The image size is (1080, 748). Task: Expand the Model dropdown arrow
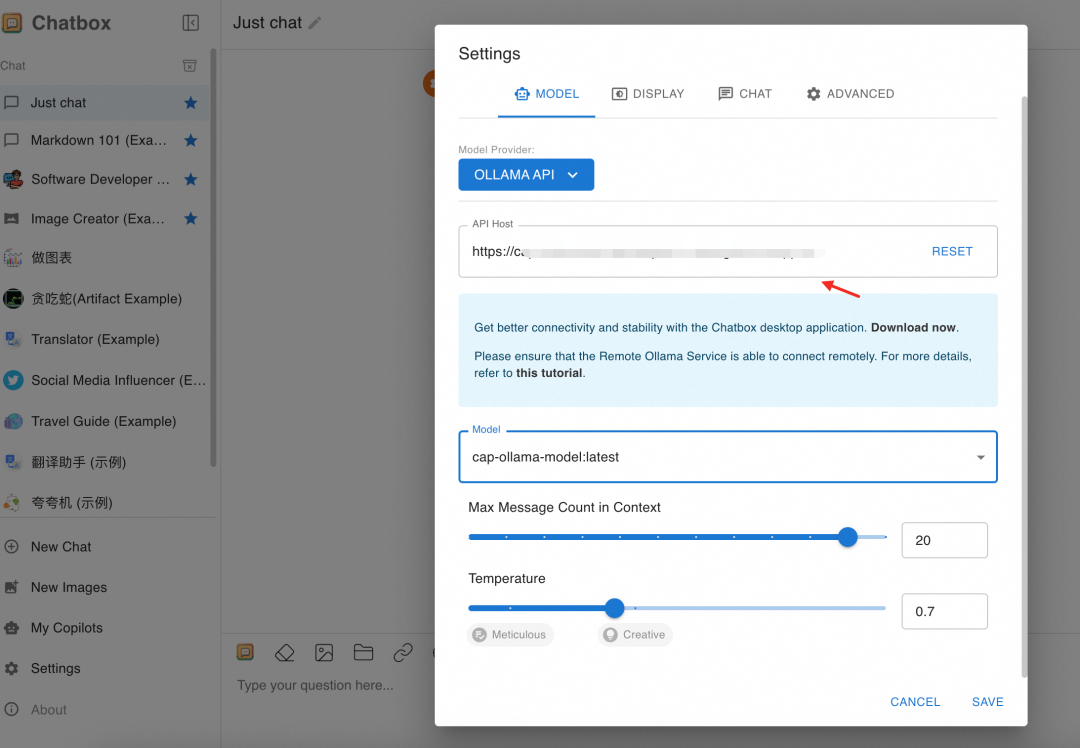(x=980, y=457)
